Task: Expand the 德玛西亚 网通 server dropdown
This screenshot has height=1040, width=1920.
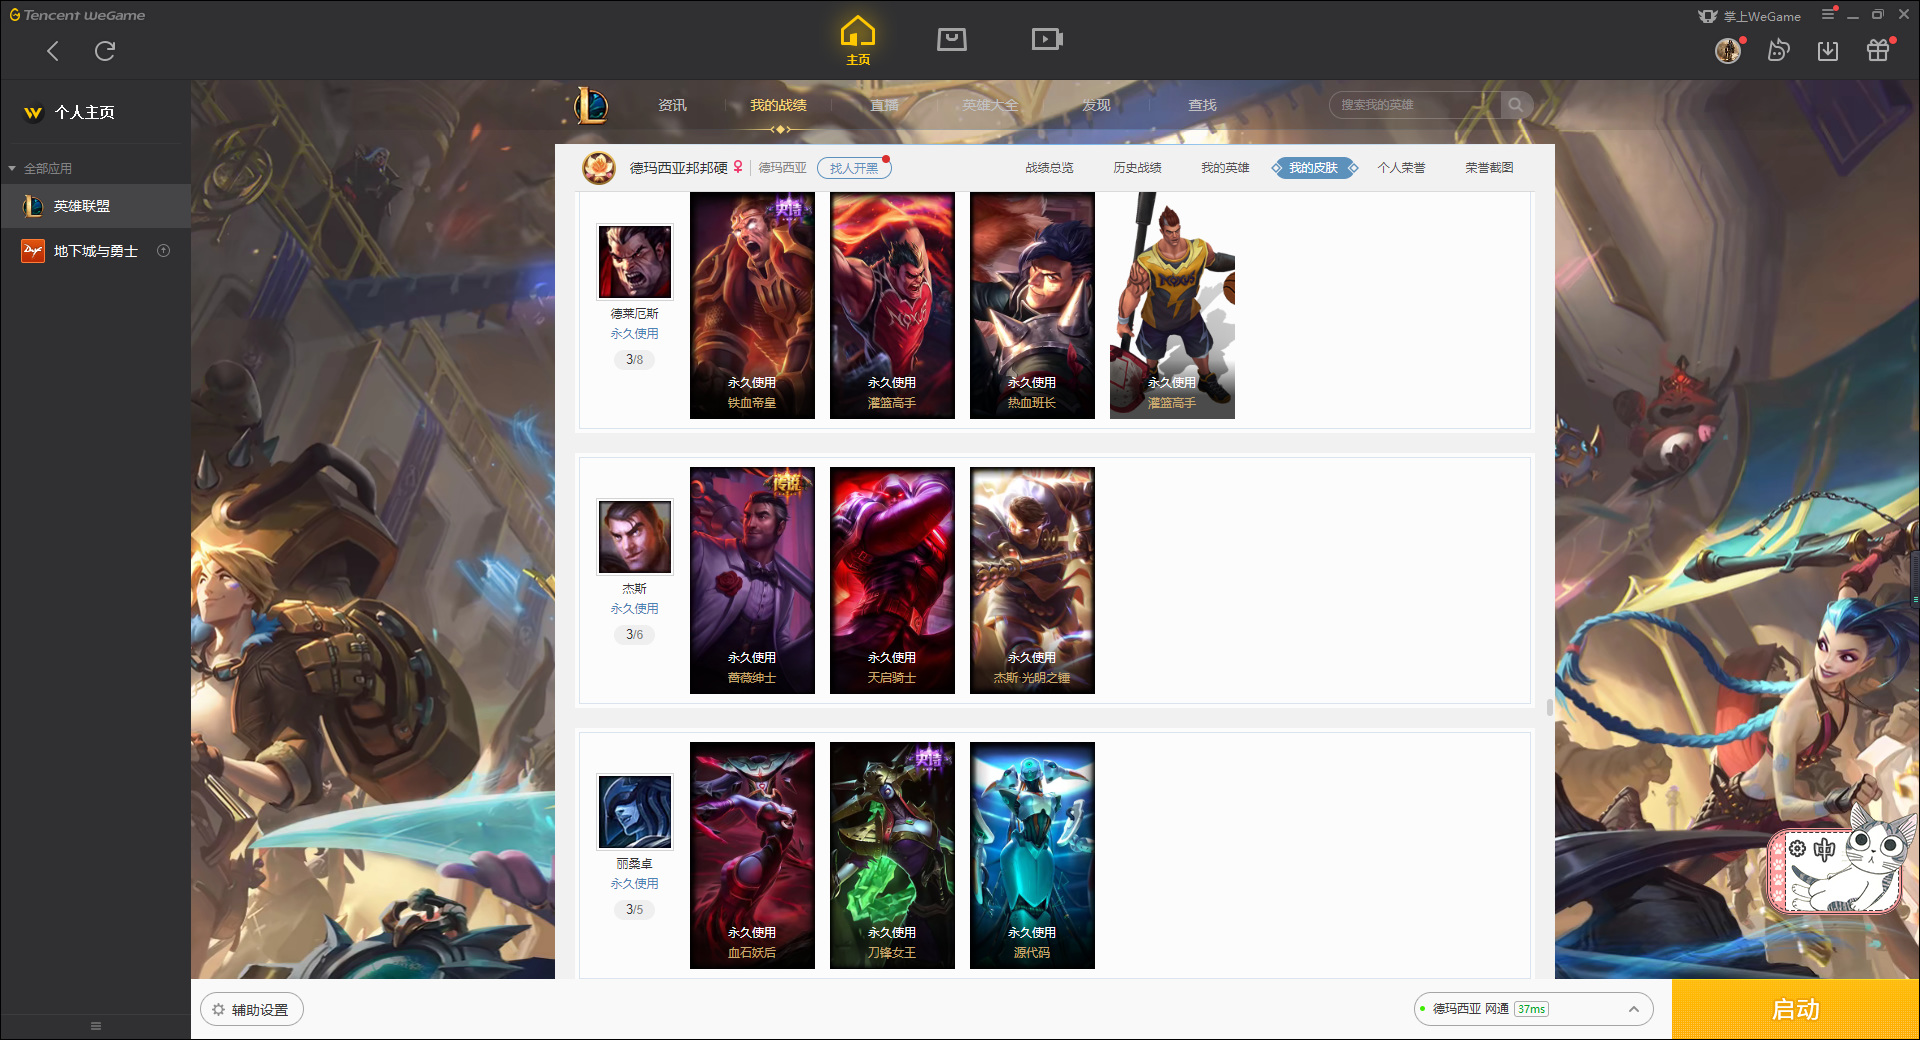Action: coord(1533,1009)
